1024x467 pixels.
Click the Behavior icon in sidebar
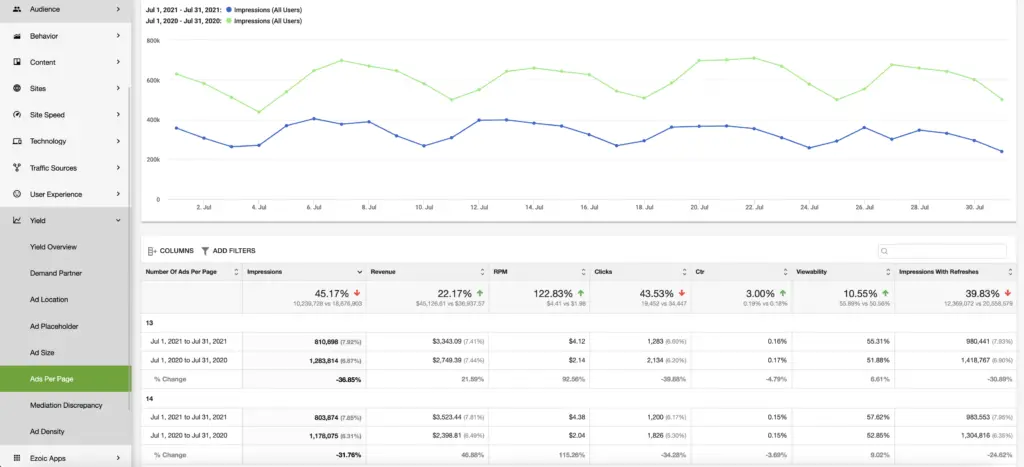tap(17, 36)
